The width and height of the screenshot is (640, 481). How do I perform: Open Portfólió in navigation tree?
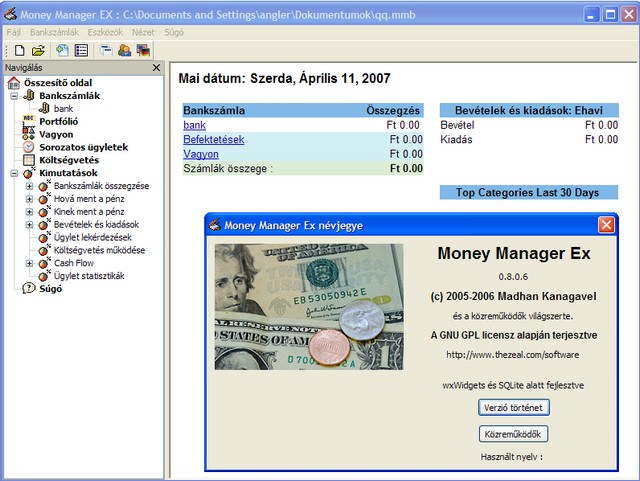(x=58, y=121)
